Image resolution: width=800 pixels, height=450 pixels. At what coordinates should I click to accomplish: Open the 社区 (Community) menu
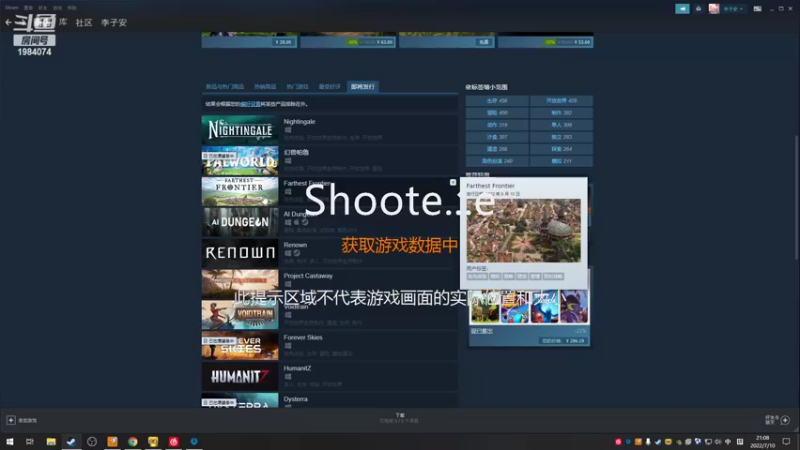click(x=84, y=22)
